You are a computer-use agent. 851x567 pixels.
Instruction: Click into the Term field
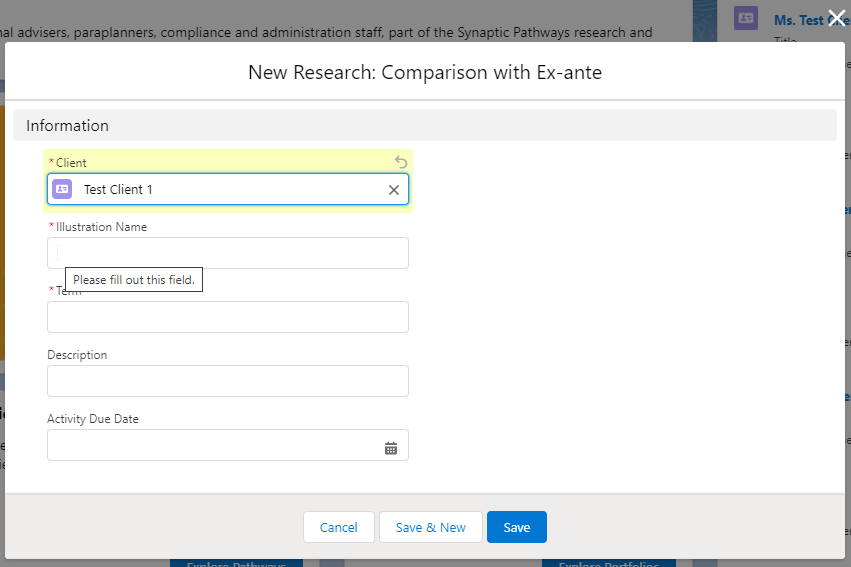(228, 317)
